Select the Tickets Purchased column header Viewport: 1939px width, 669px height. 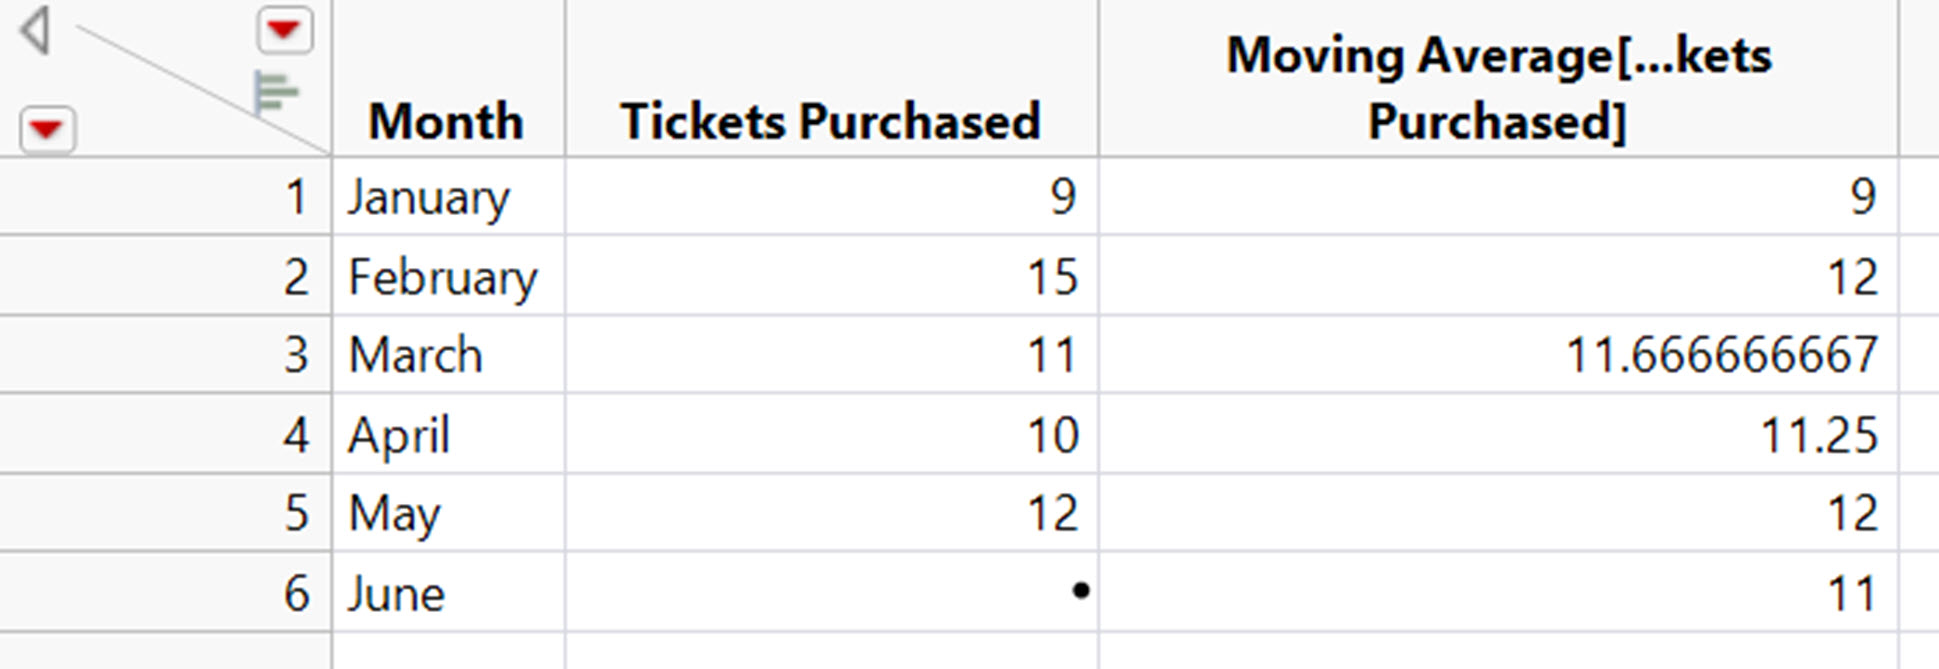831,78
